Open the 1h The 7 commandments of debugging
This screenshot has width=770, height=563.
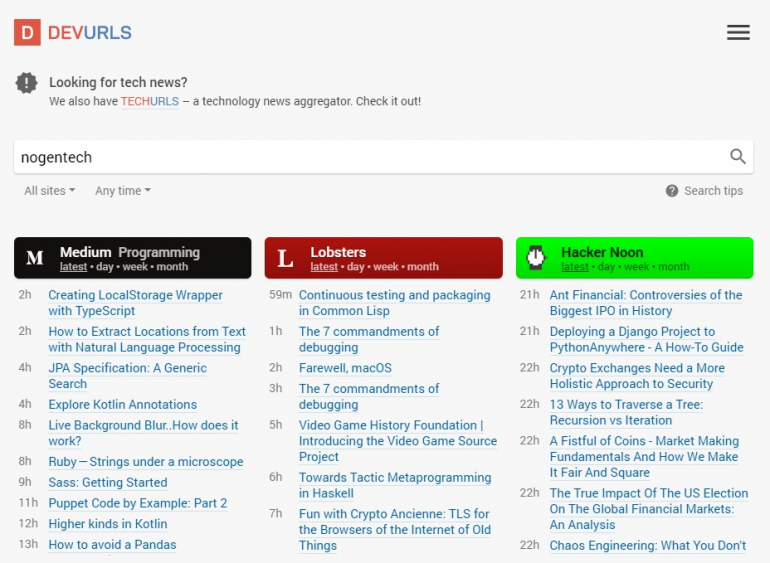point(369,339)
